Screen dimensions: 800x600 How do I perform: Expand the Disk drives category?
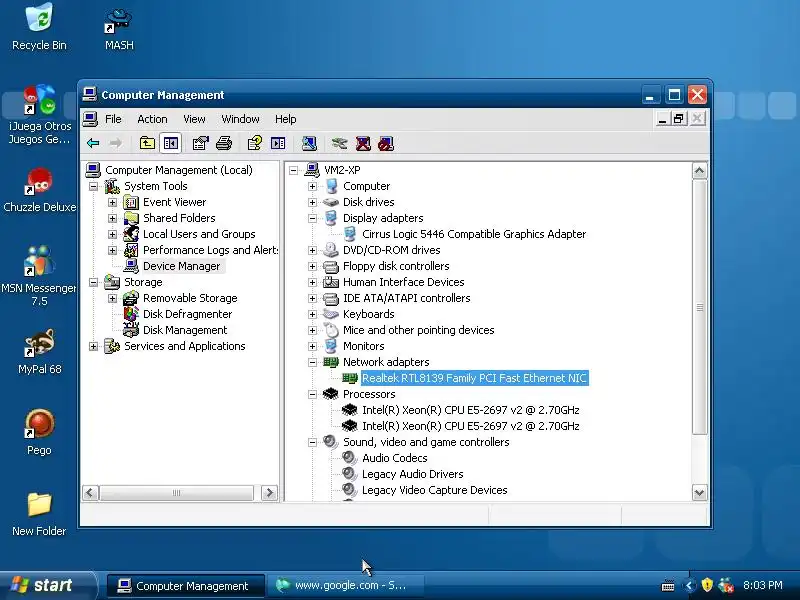tap(312, 202)
